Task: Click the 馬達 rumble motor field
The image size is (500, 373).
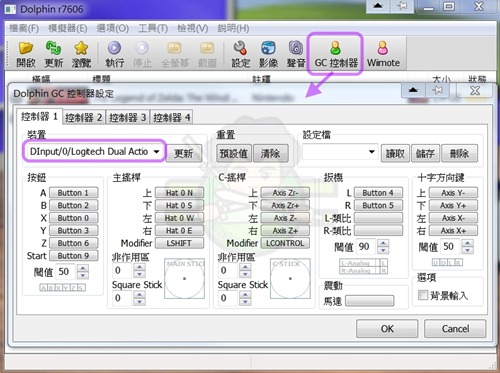Action: [x=370, y=301]
